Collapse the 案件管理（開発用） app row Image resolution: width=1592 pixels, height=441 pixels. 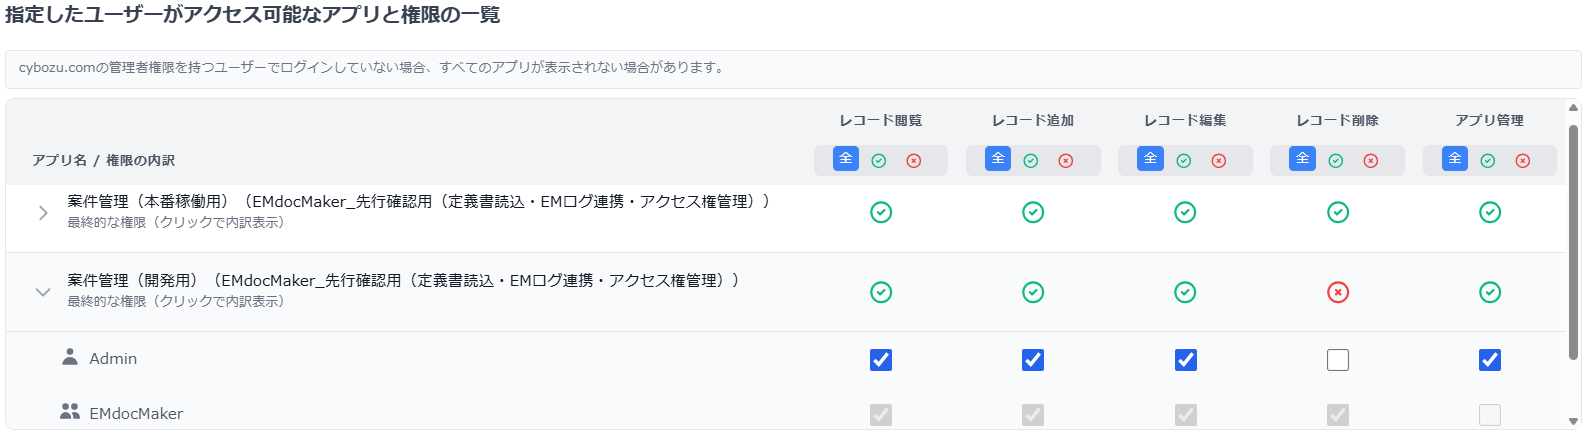click(x=43, y=292)
